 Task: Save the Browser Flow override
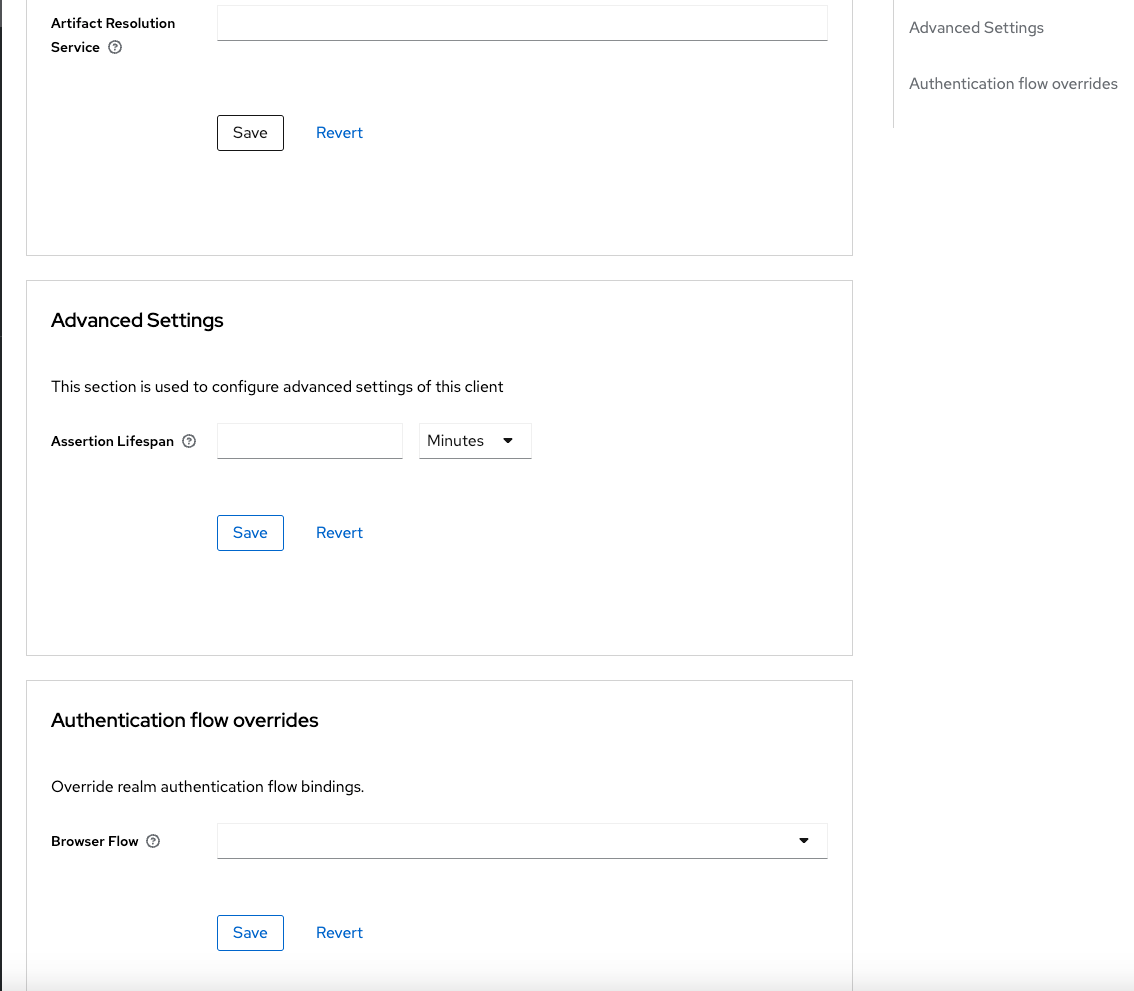pos(250,933)
